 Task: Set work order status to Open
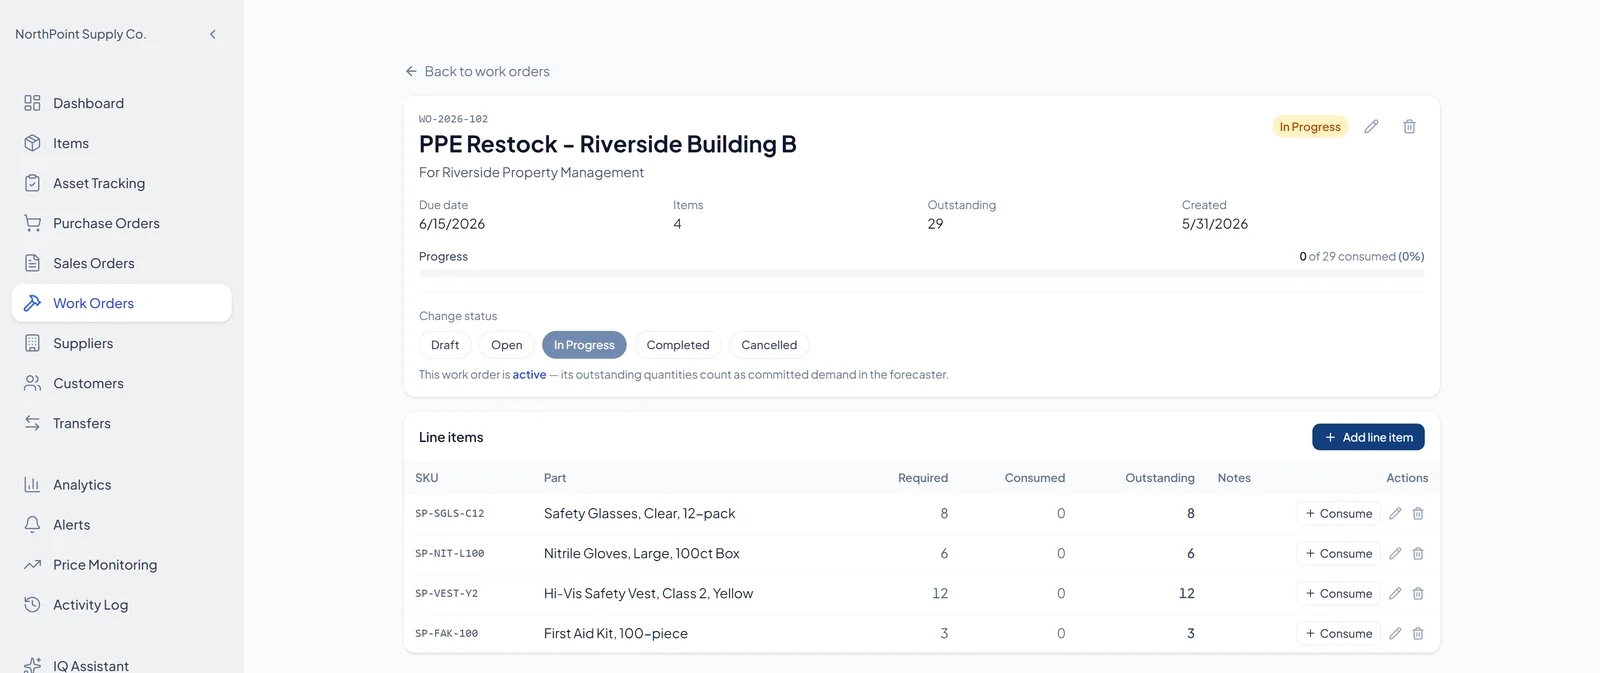click(507, 345)
